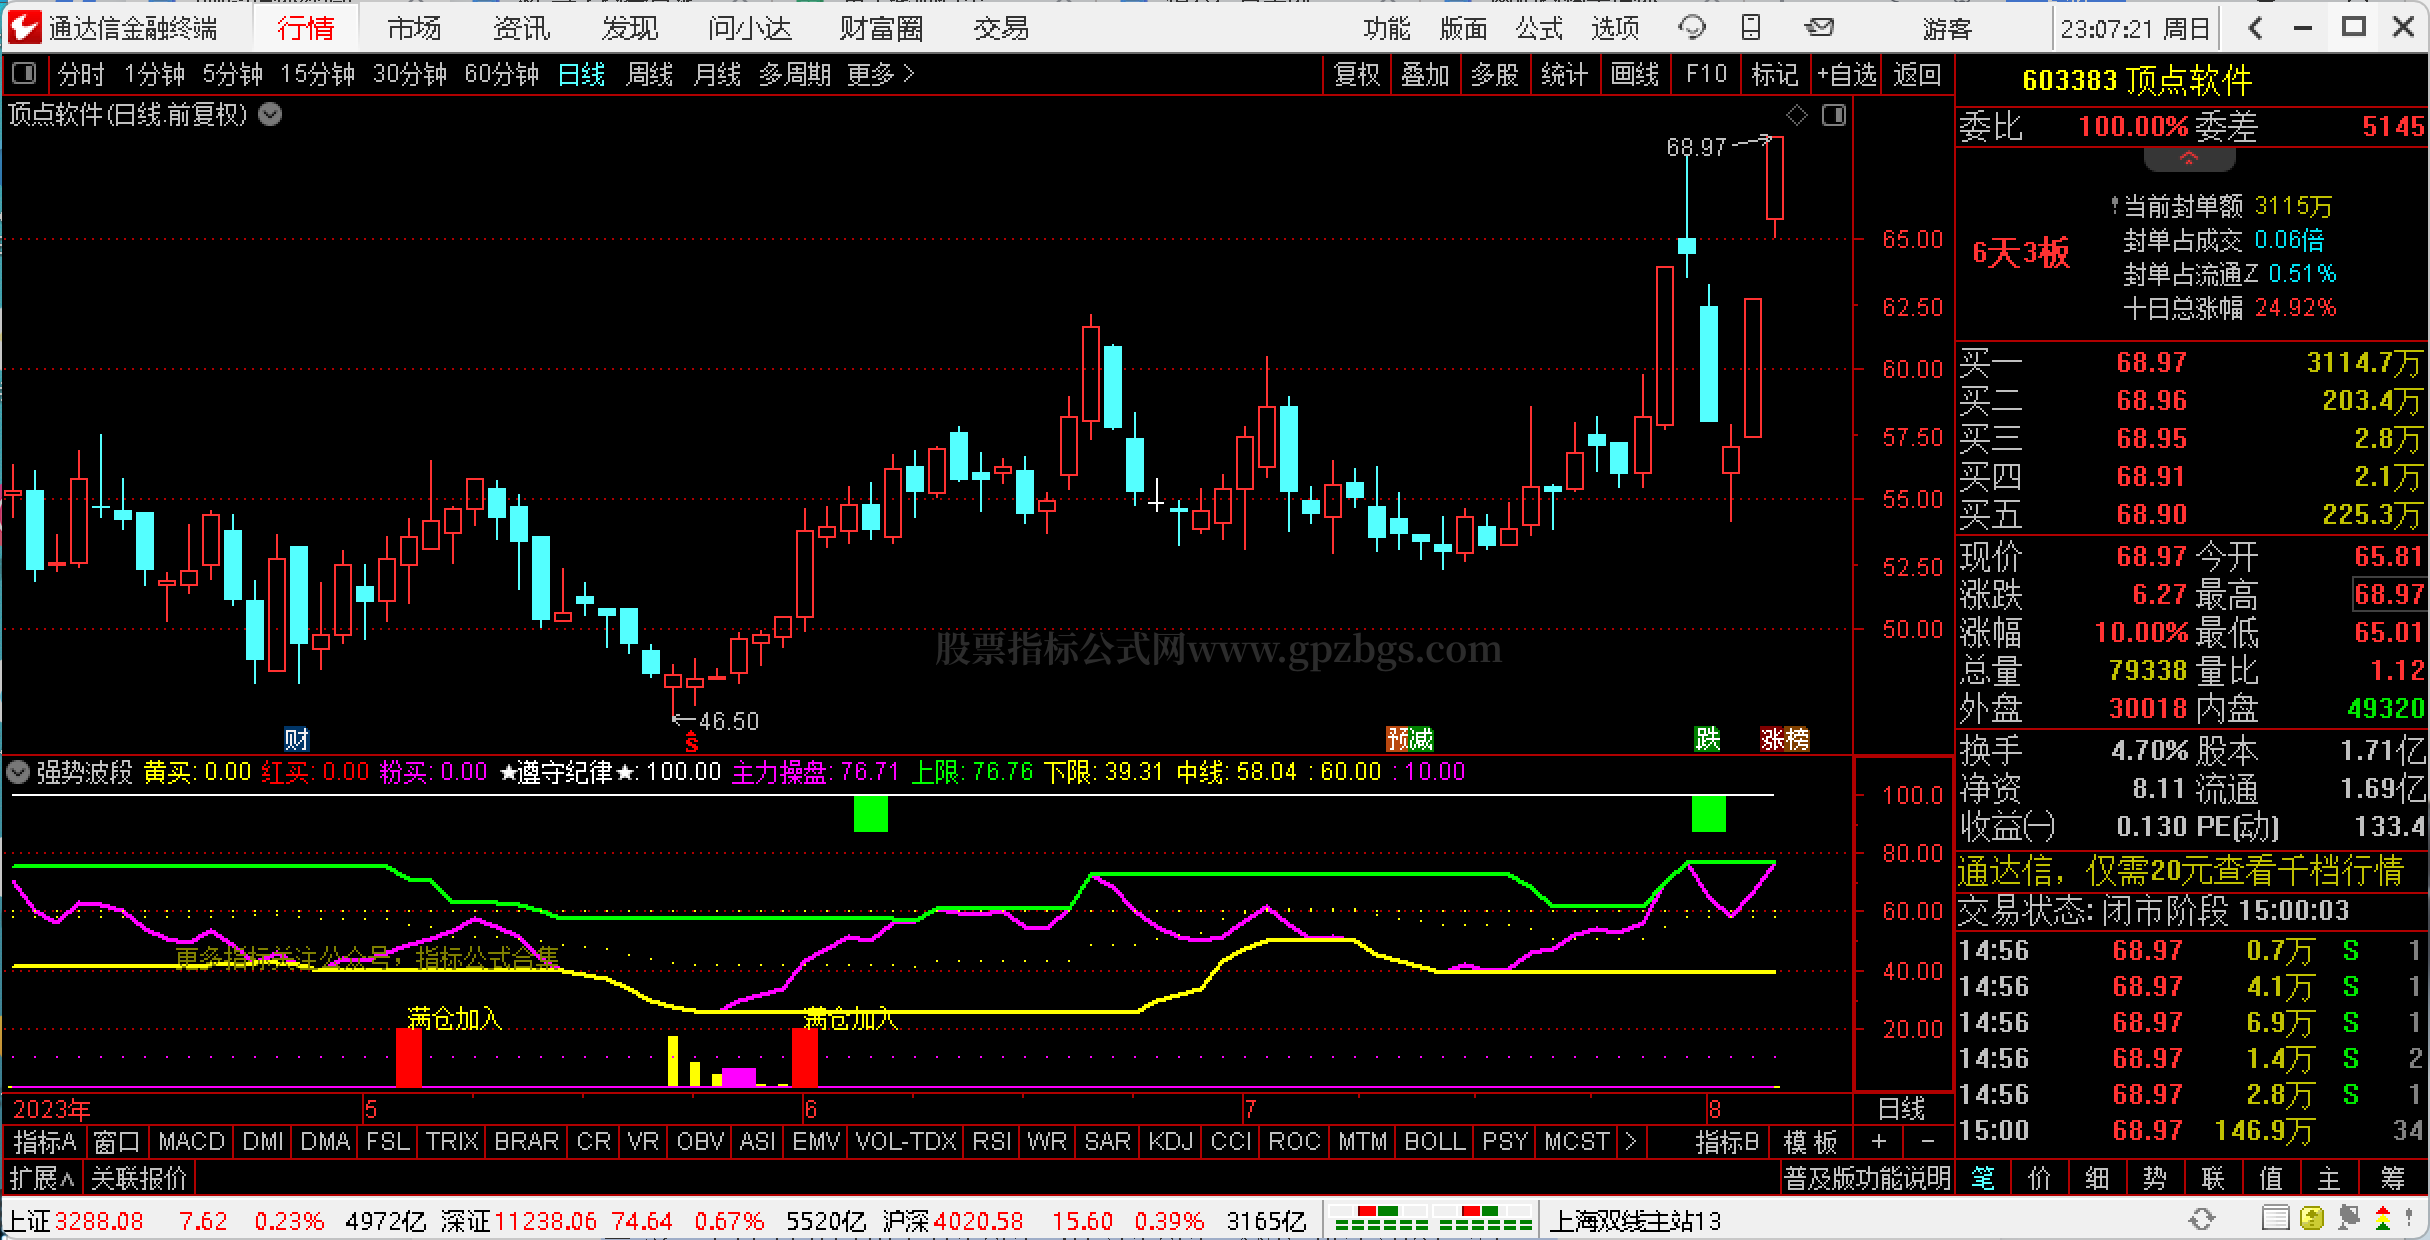Click the 叠加 overlay button

pyautogui.click(x=1425, y=74)
